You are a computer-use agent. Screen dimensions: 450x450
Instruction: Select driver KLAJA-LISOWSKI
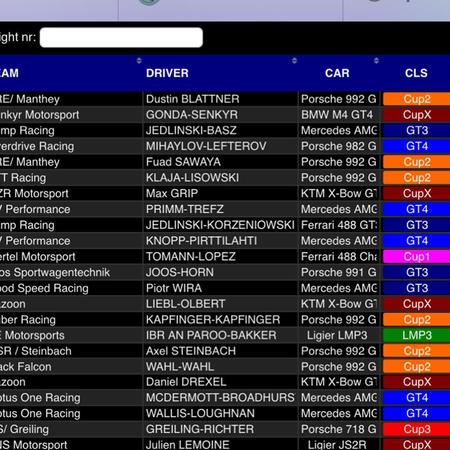(x=192, y=178)
